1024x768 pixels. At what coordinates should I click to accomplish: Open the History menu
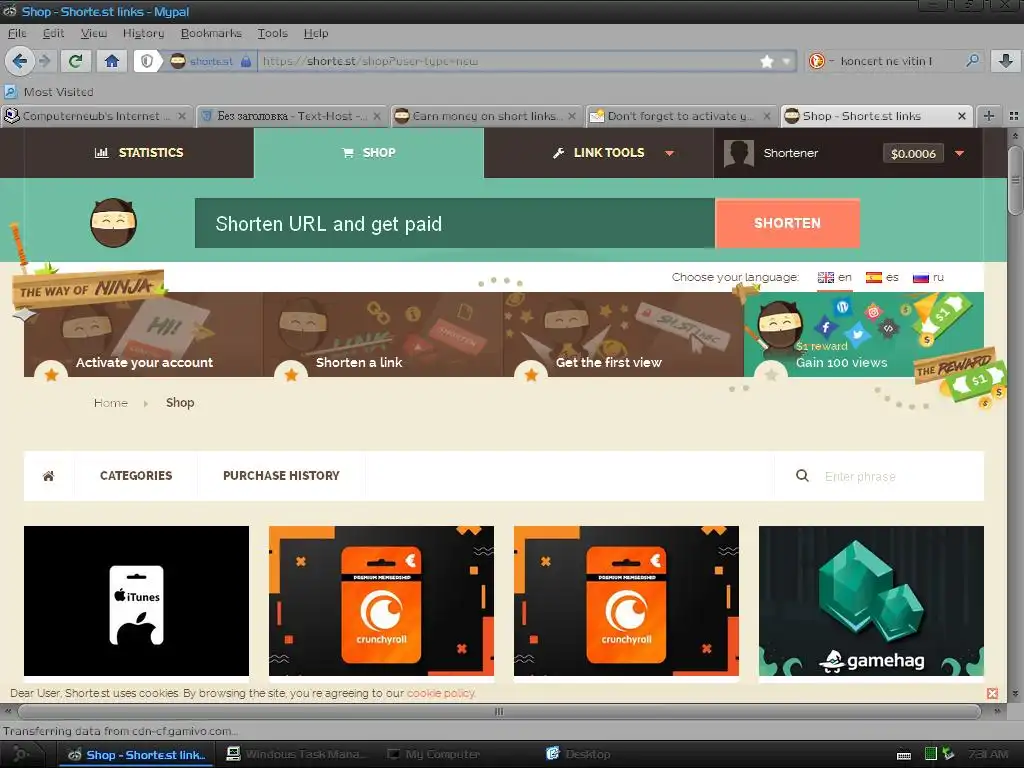[143, 33]
